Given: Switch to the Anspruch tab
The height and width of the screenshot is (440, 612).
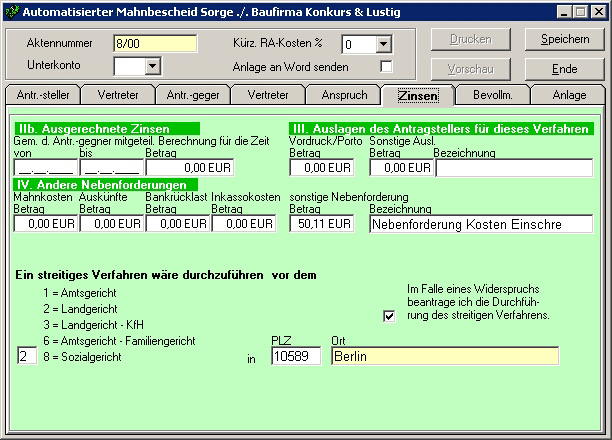Looking at the screenshot, I should tap(344, 95).
